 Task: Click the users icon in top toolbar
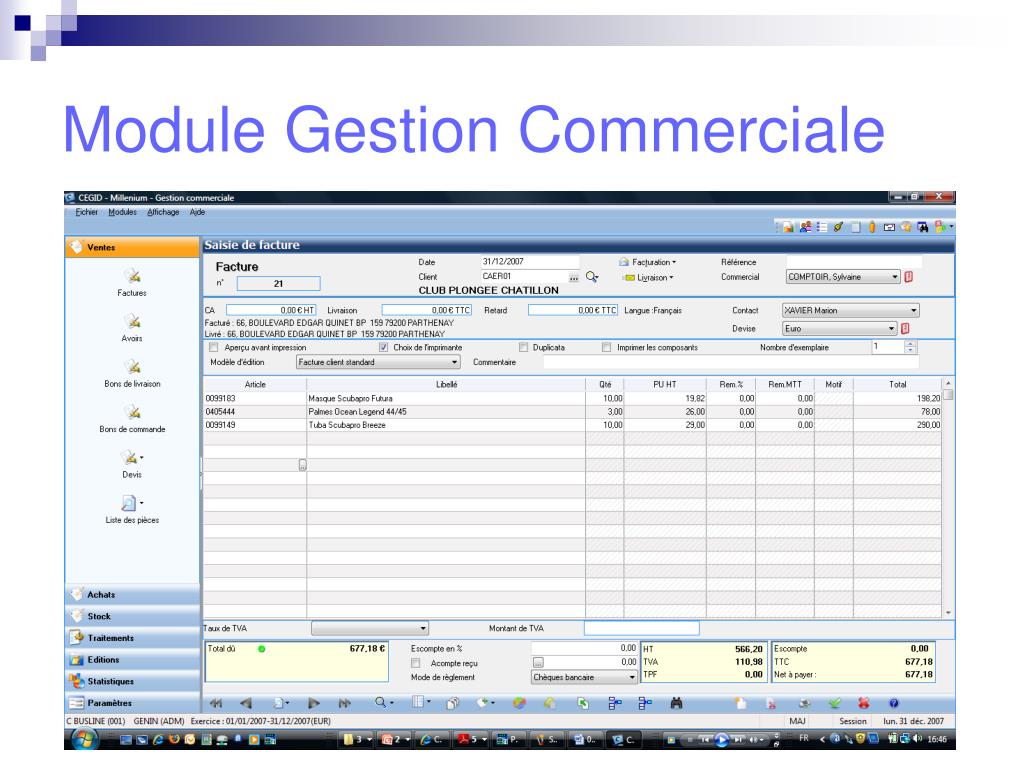pos(806,227)
